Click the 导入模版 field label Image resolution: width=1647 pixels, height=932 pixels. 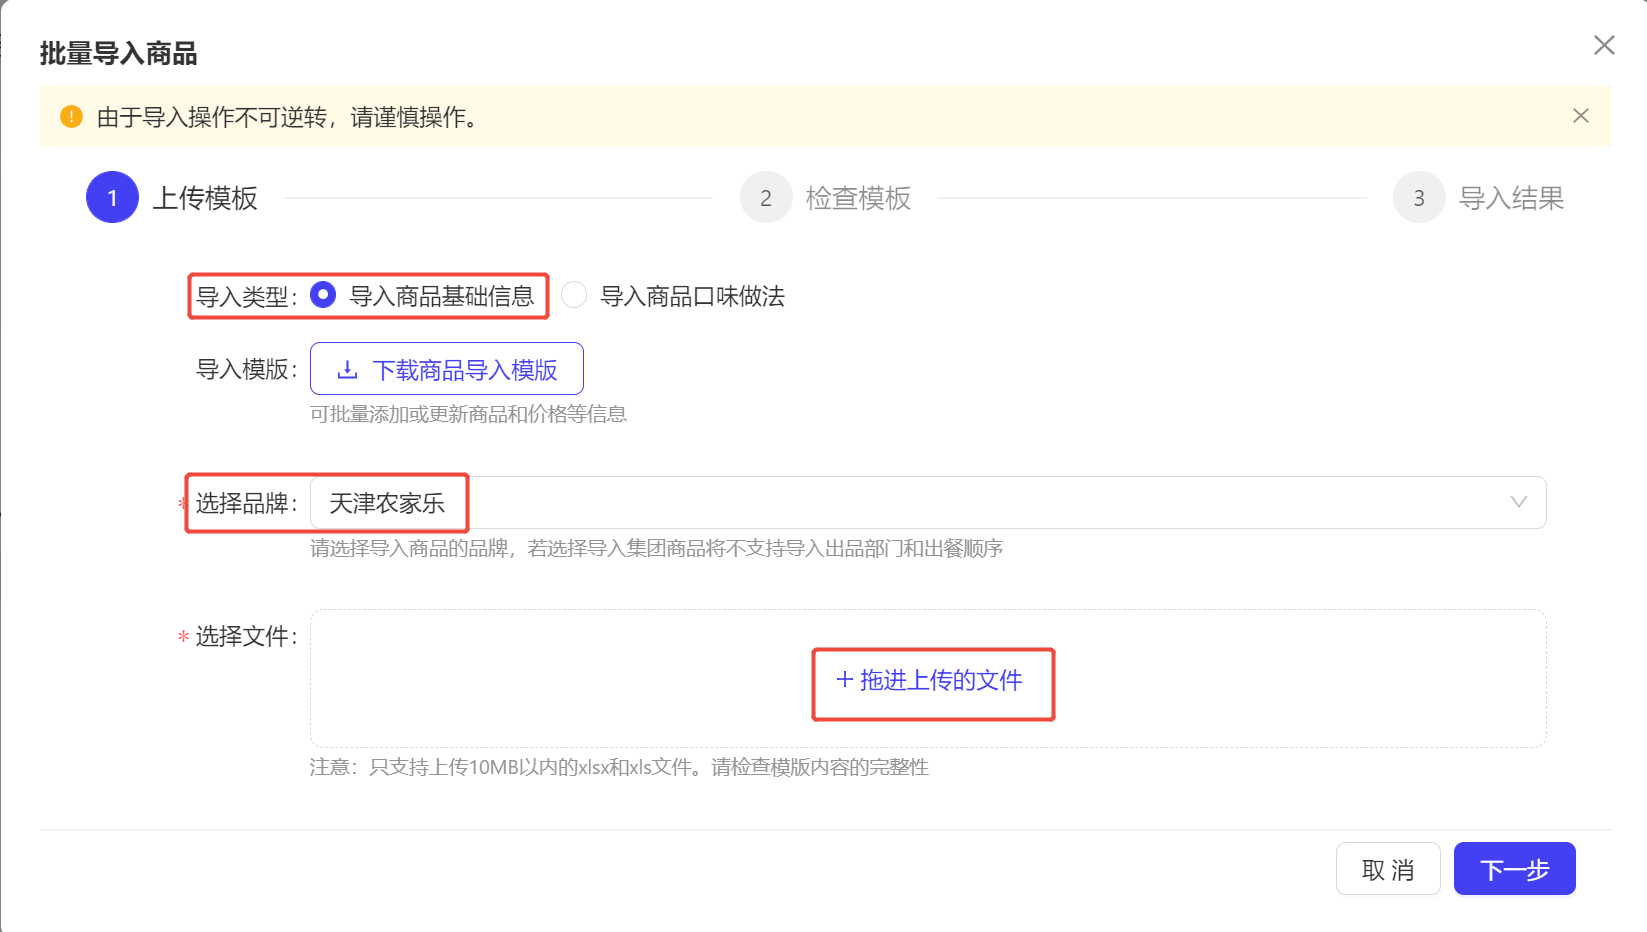point(246,369)
